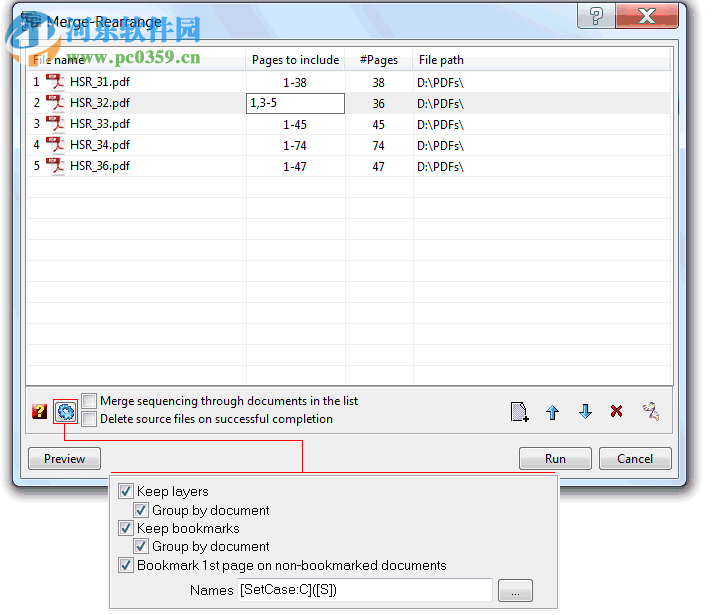Click the Names input field
This screenshot has height=615, width=718.
click(x=365, y=590)
